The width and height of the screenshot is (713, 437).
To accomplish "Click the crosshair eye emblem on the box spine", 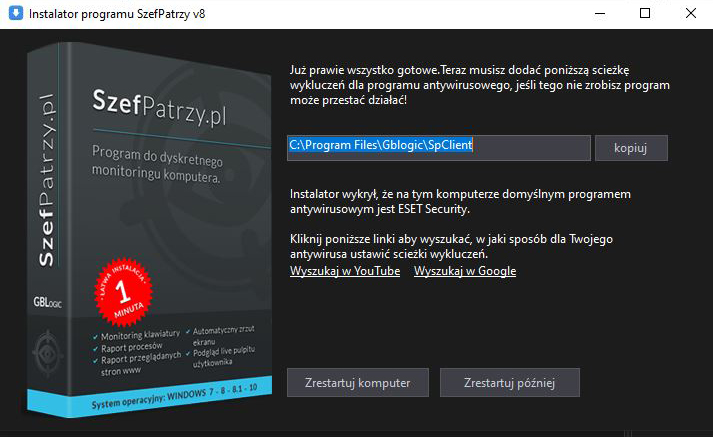I will pyautogui.click(x=47, y=353).
